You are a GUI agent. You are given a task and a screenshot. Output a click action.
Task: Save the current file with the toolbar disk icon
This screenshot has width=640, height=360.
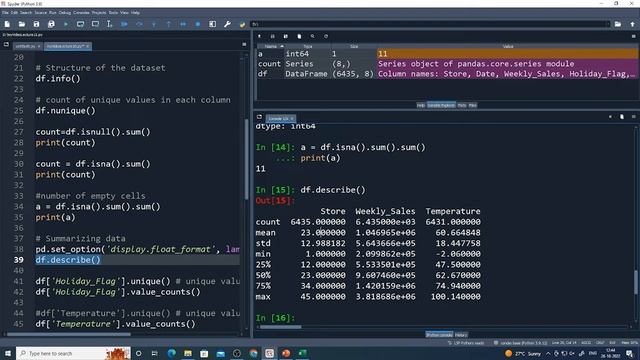(37, 24)
